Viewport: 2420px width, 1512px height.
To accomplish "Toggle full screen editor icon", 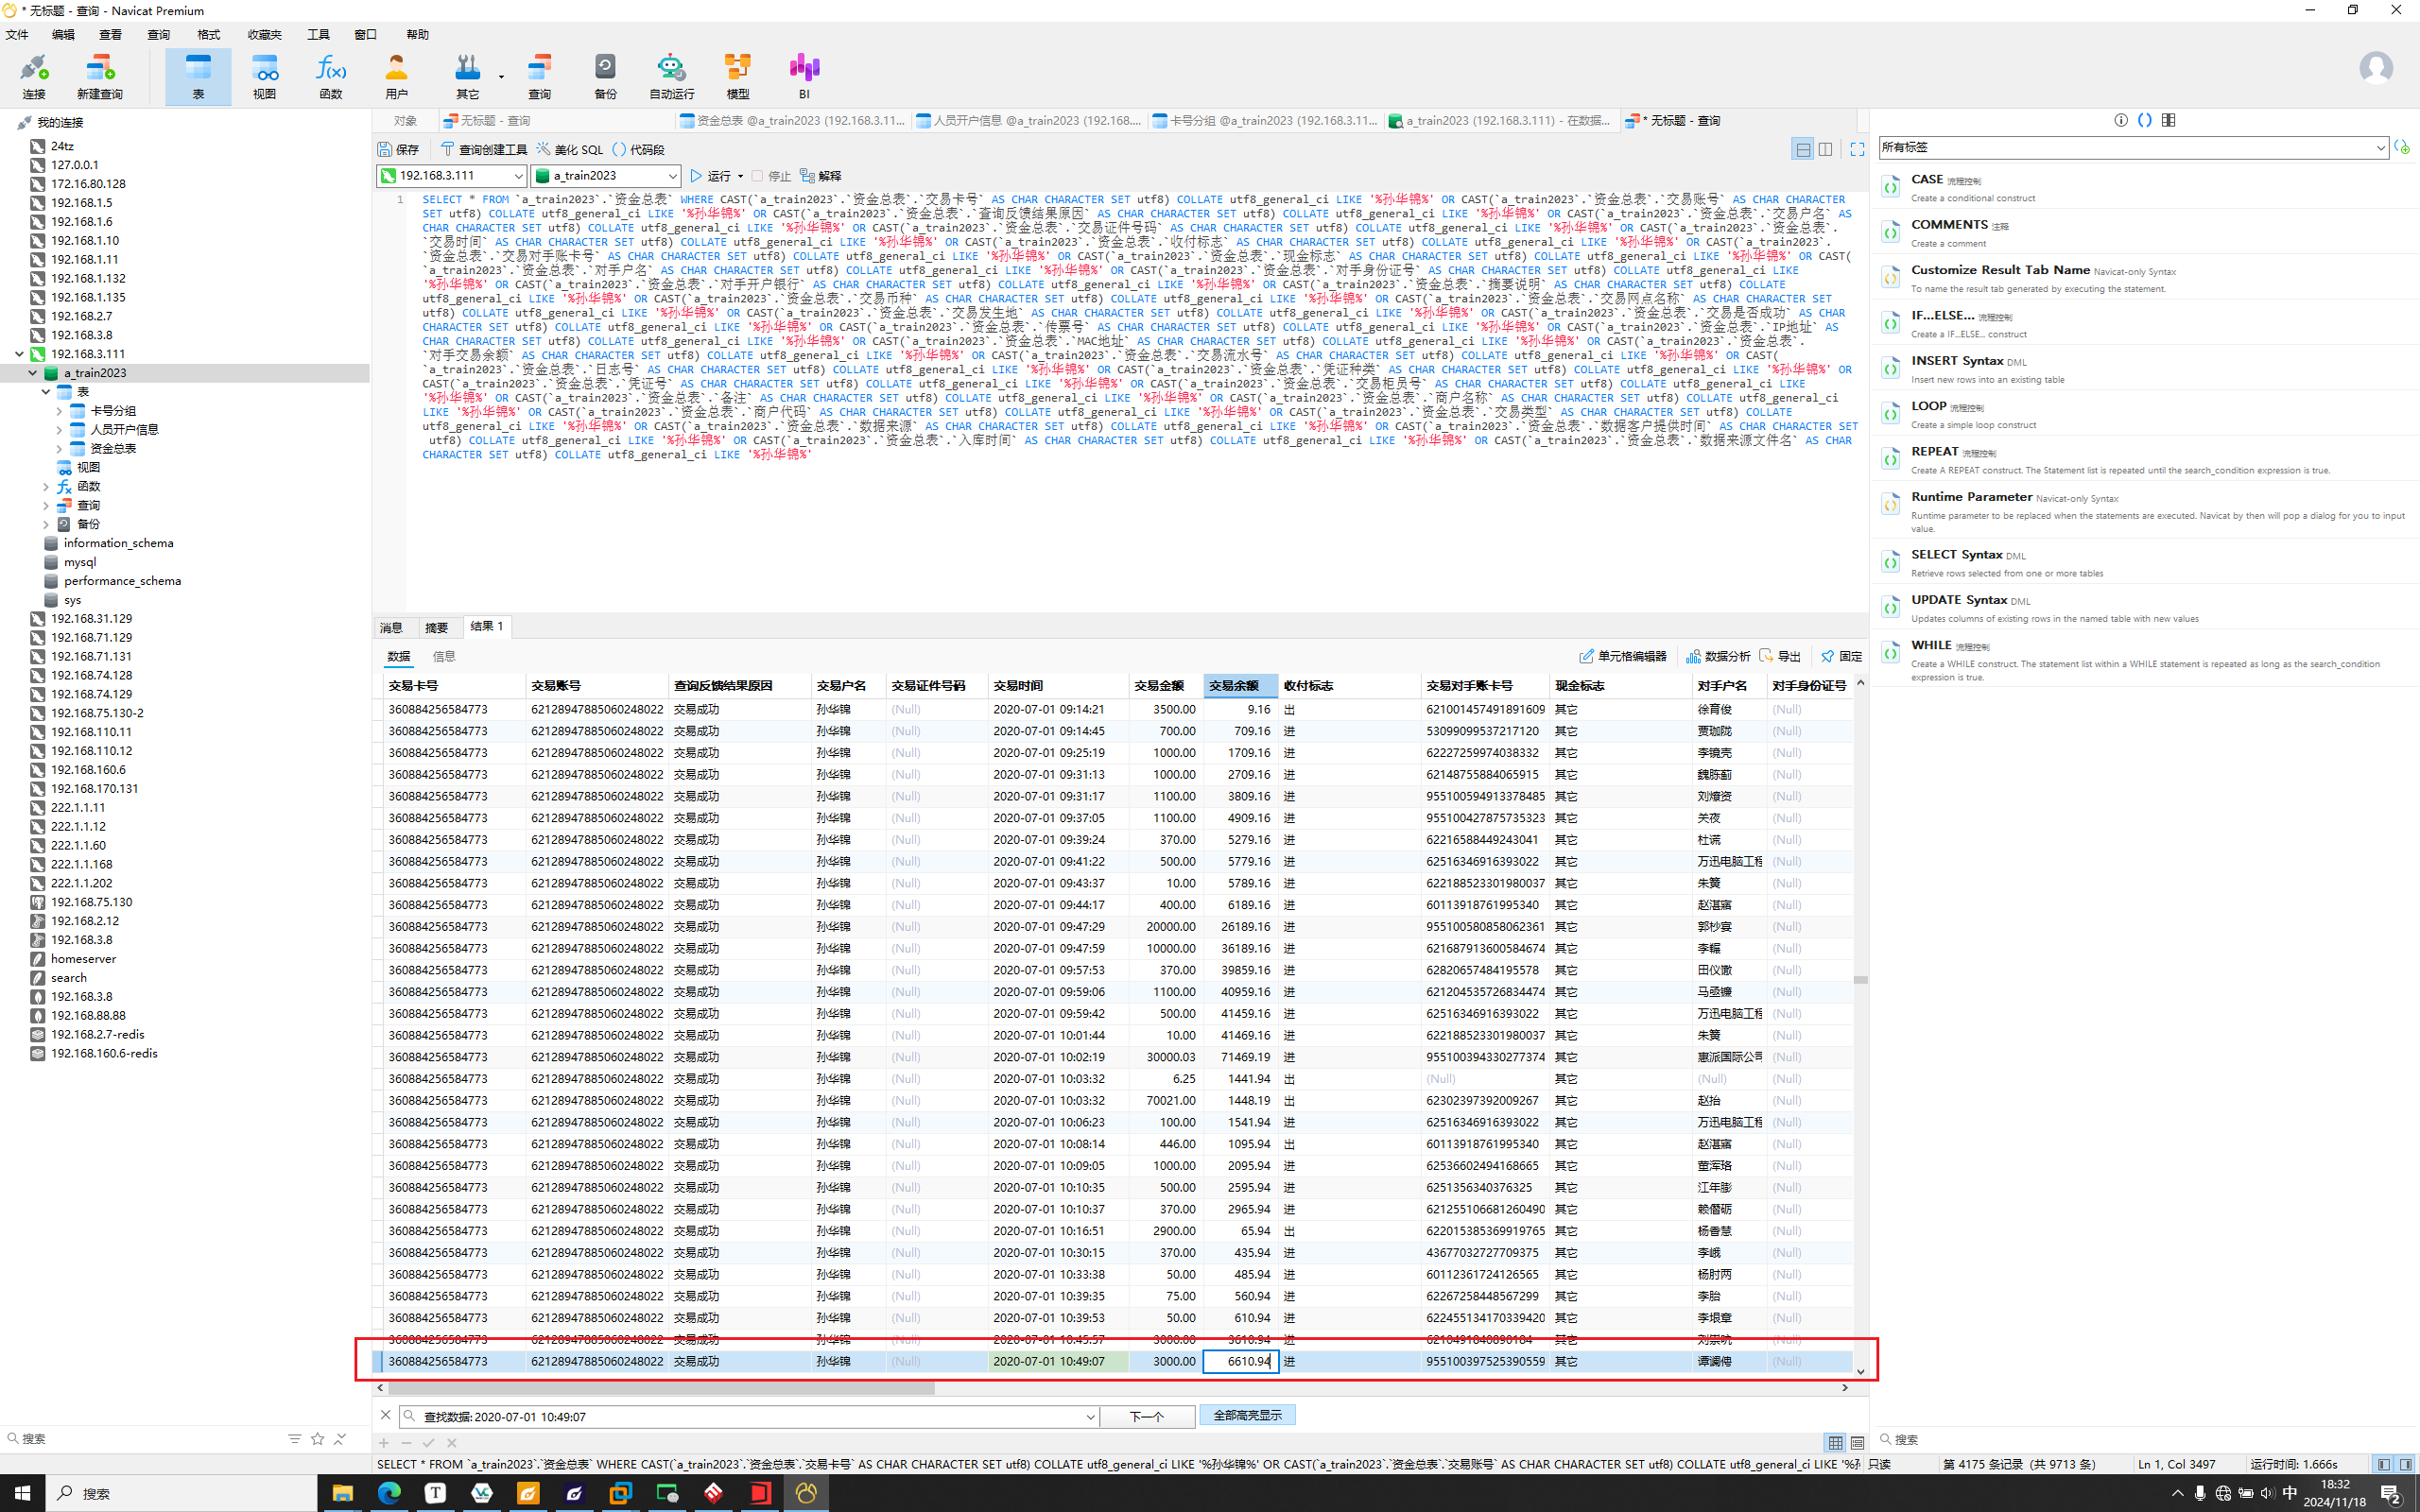I will point(1857,149).
